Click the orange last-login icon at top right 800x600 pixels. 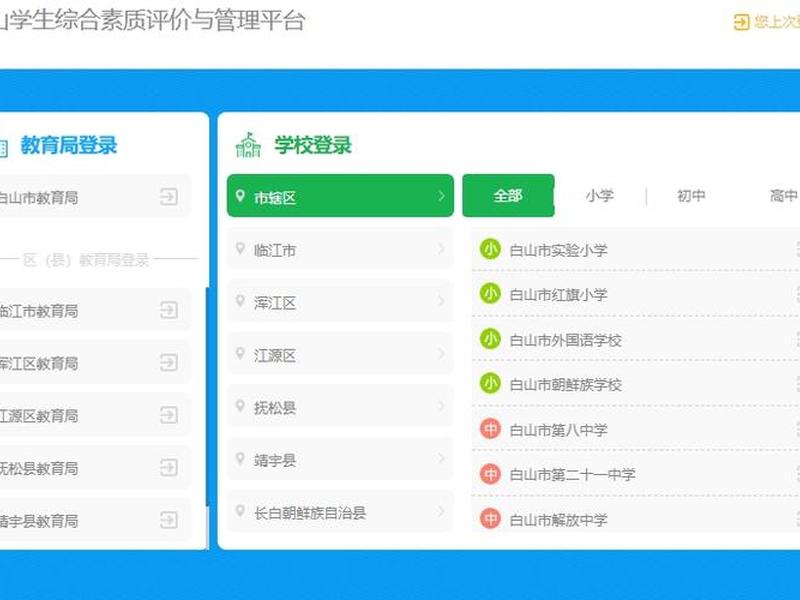coord(741,22)
